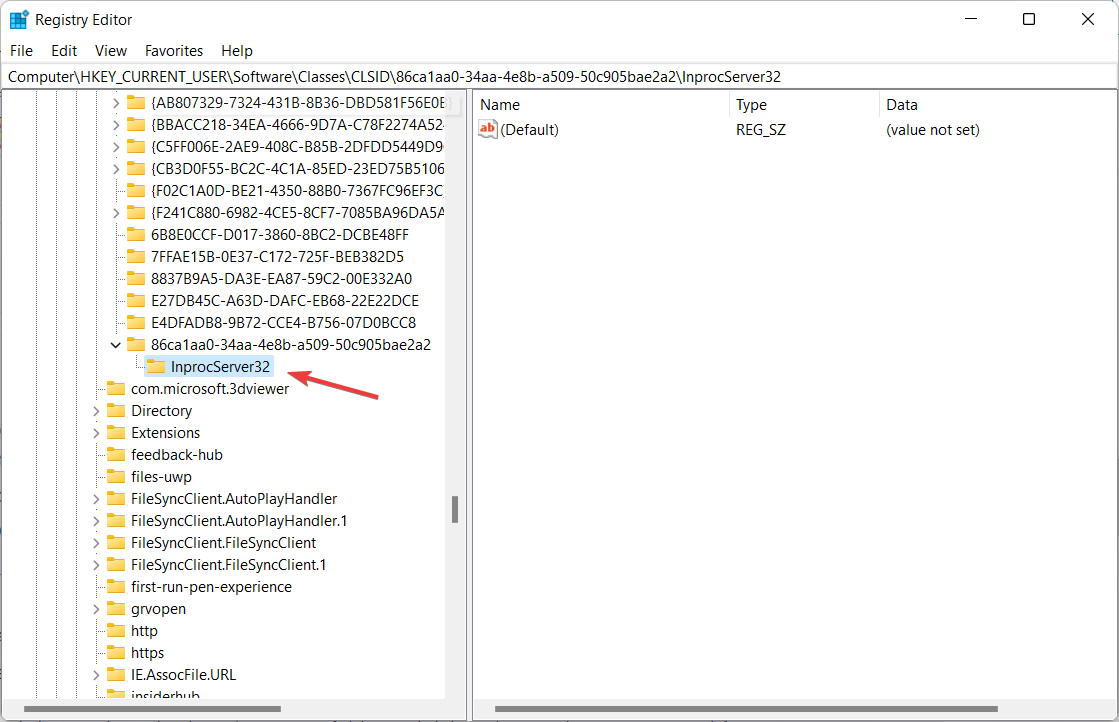Expand the IE.AssocFile.URL key
Screen dimensions: 1119x722
coord(96,676)
